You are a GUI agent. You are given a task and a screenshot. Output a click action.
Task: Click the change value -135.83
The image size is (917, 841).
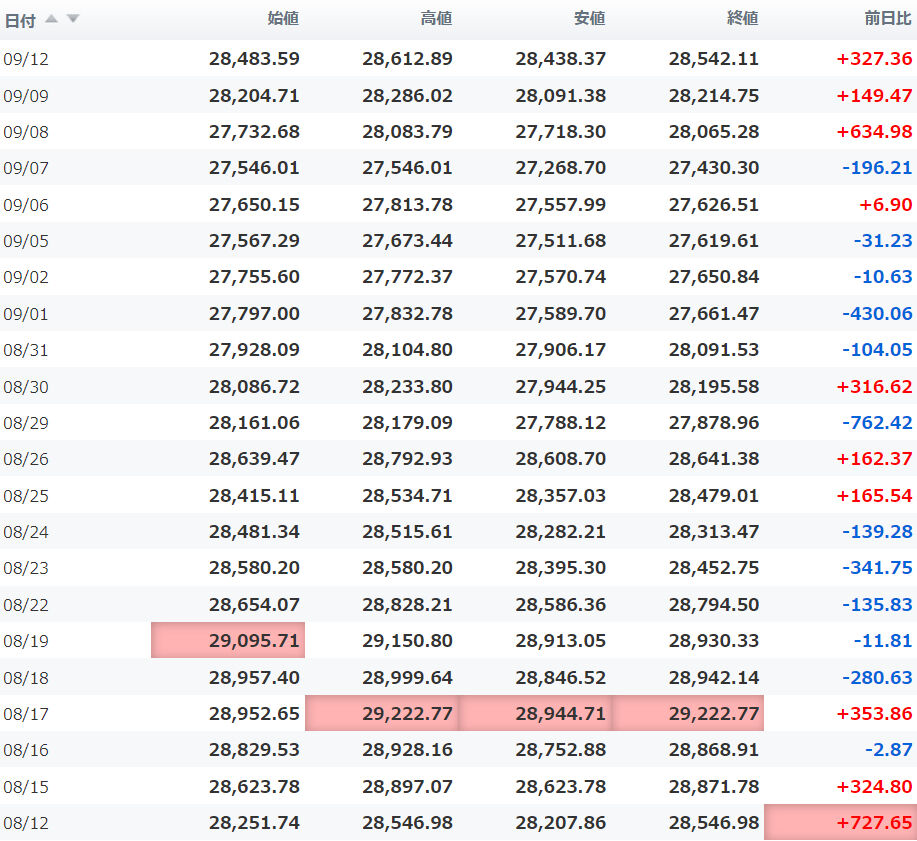click(x=877, y=604)
